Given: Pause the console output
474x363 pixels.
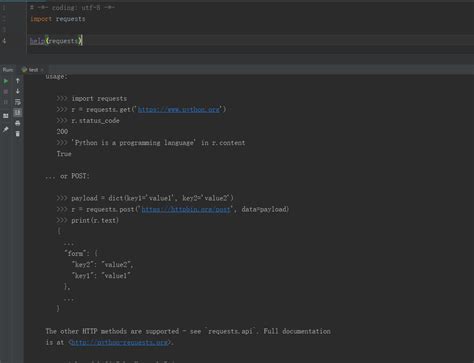Looking at the screenshot, I should coord(6,102).
